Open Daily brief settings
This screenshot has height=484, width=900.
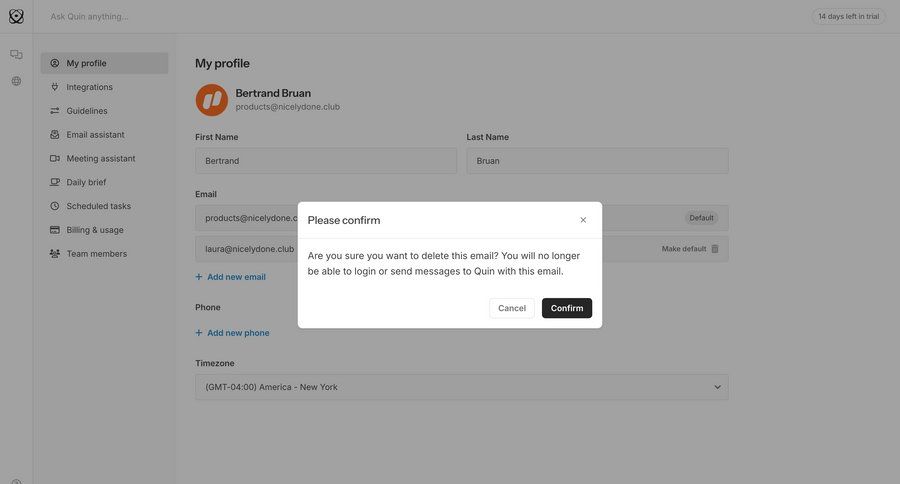86,182
